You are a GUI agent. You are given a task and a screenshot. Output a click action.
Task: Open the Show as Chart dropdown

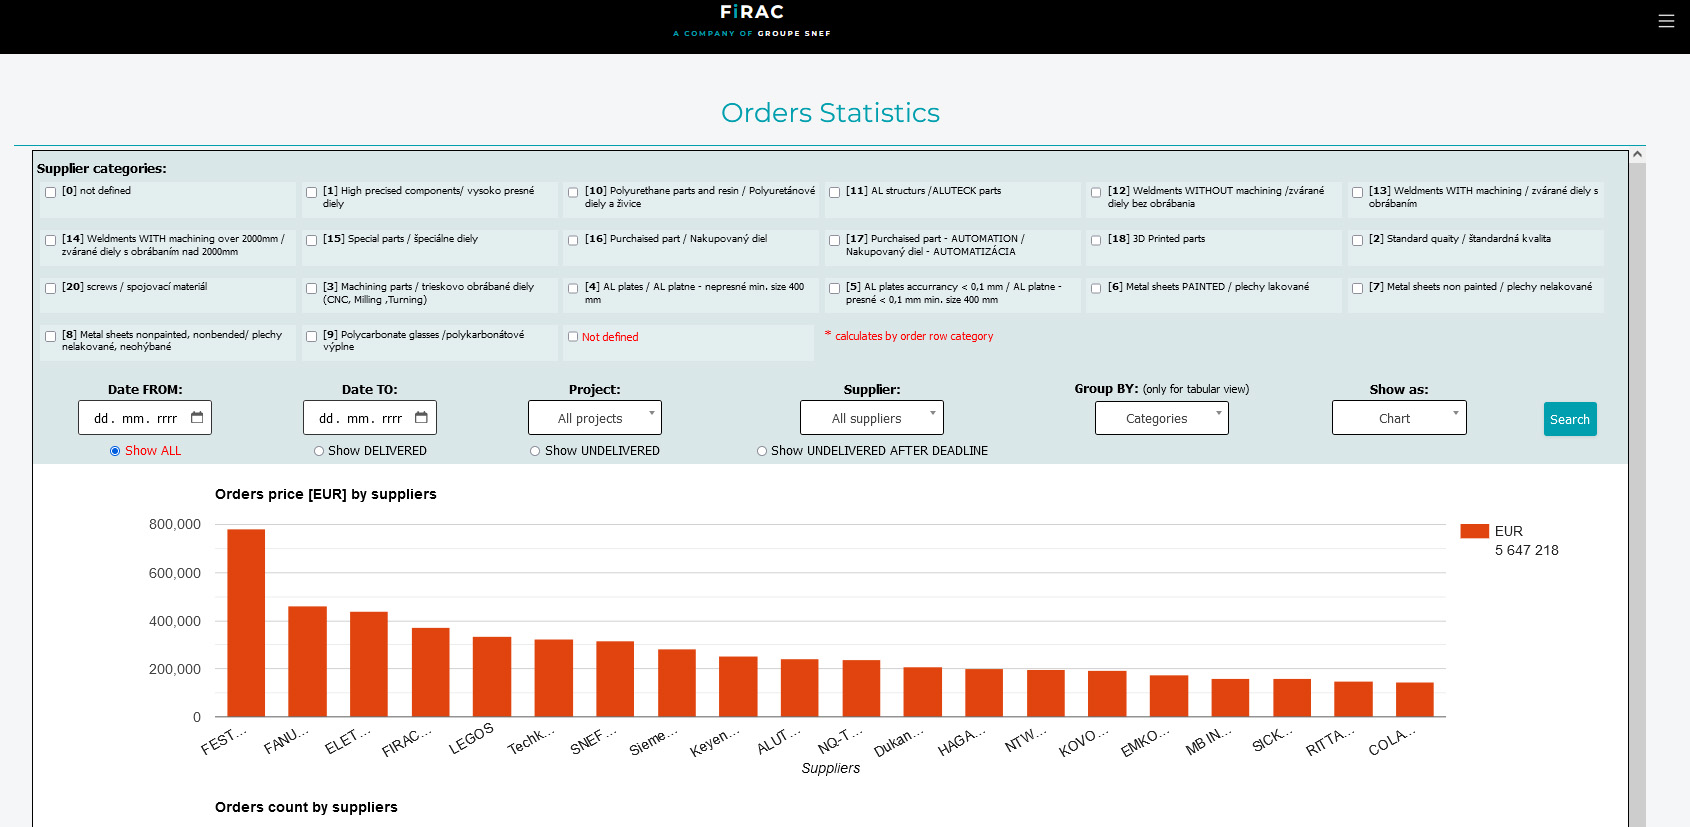[1398, 418]
